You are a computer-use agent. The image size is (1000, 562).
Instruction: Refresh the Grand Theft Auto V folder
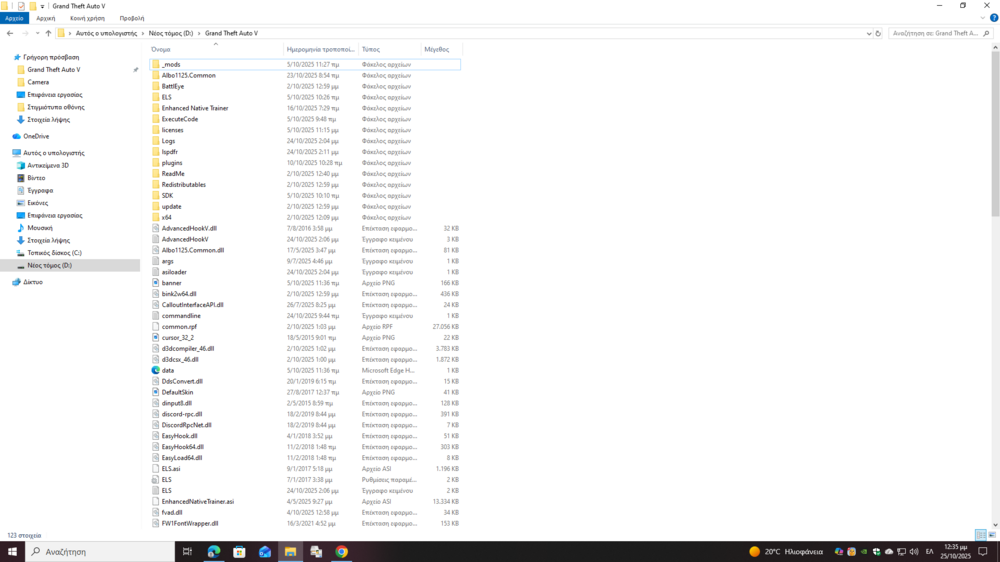click(x=878, y=33)
